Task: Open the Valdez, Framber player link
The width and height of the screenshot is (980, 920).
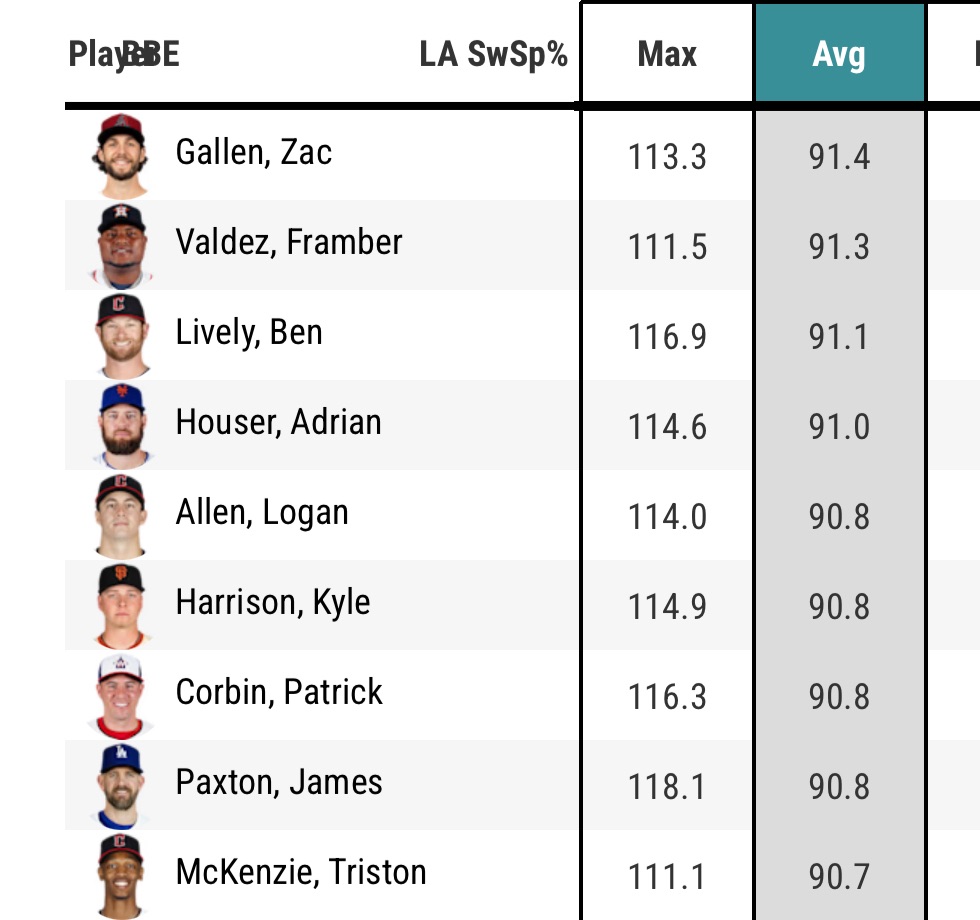Action: (x=289, y=243)
